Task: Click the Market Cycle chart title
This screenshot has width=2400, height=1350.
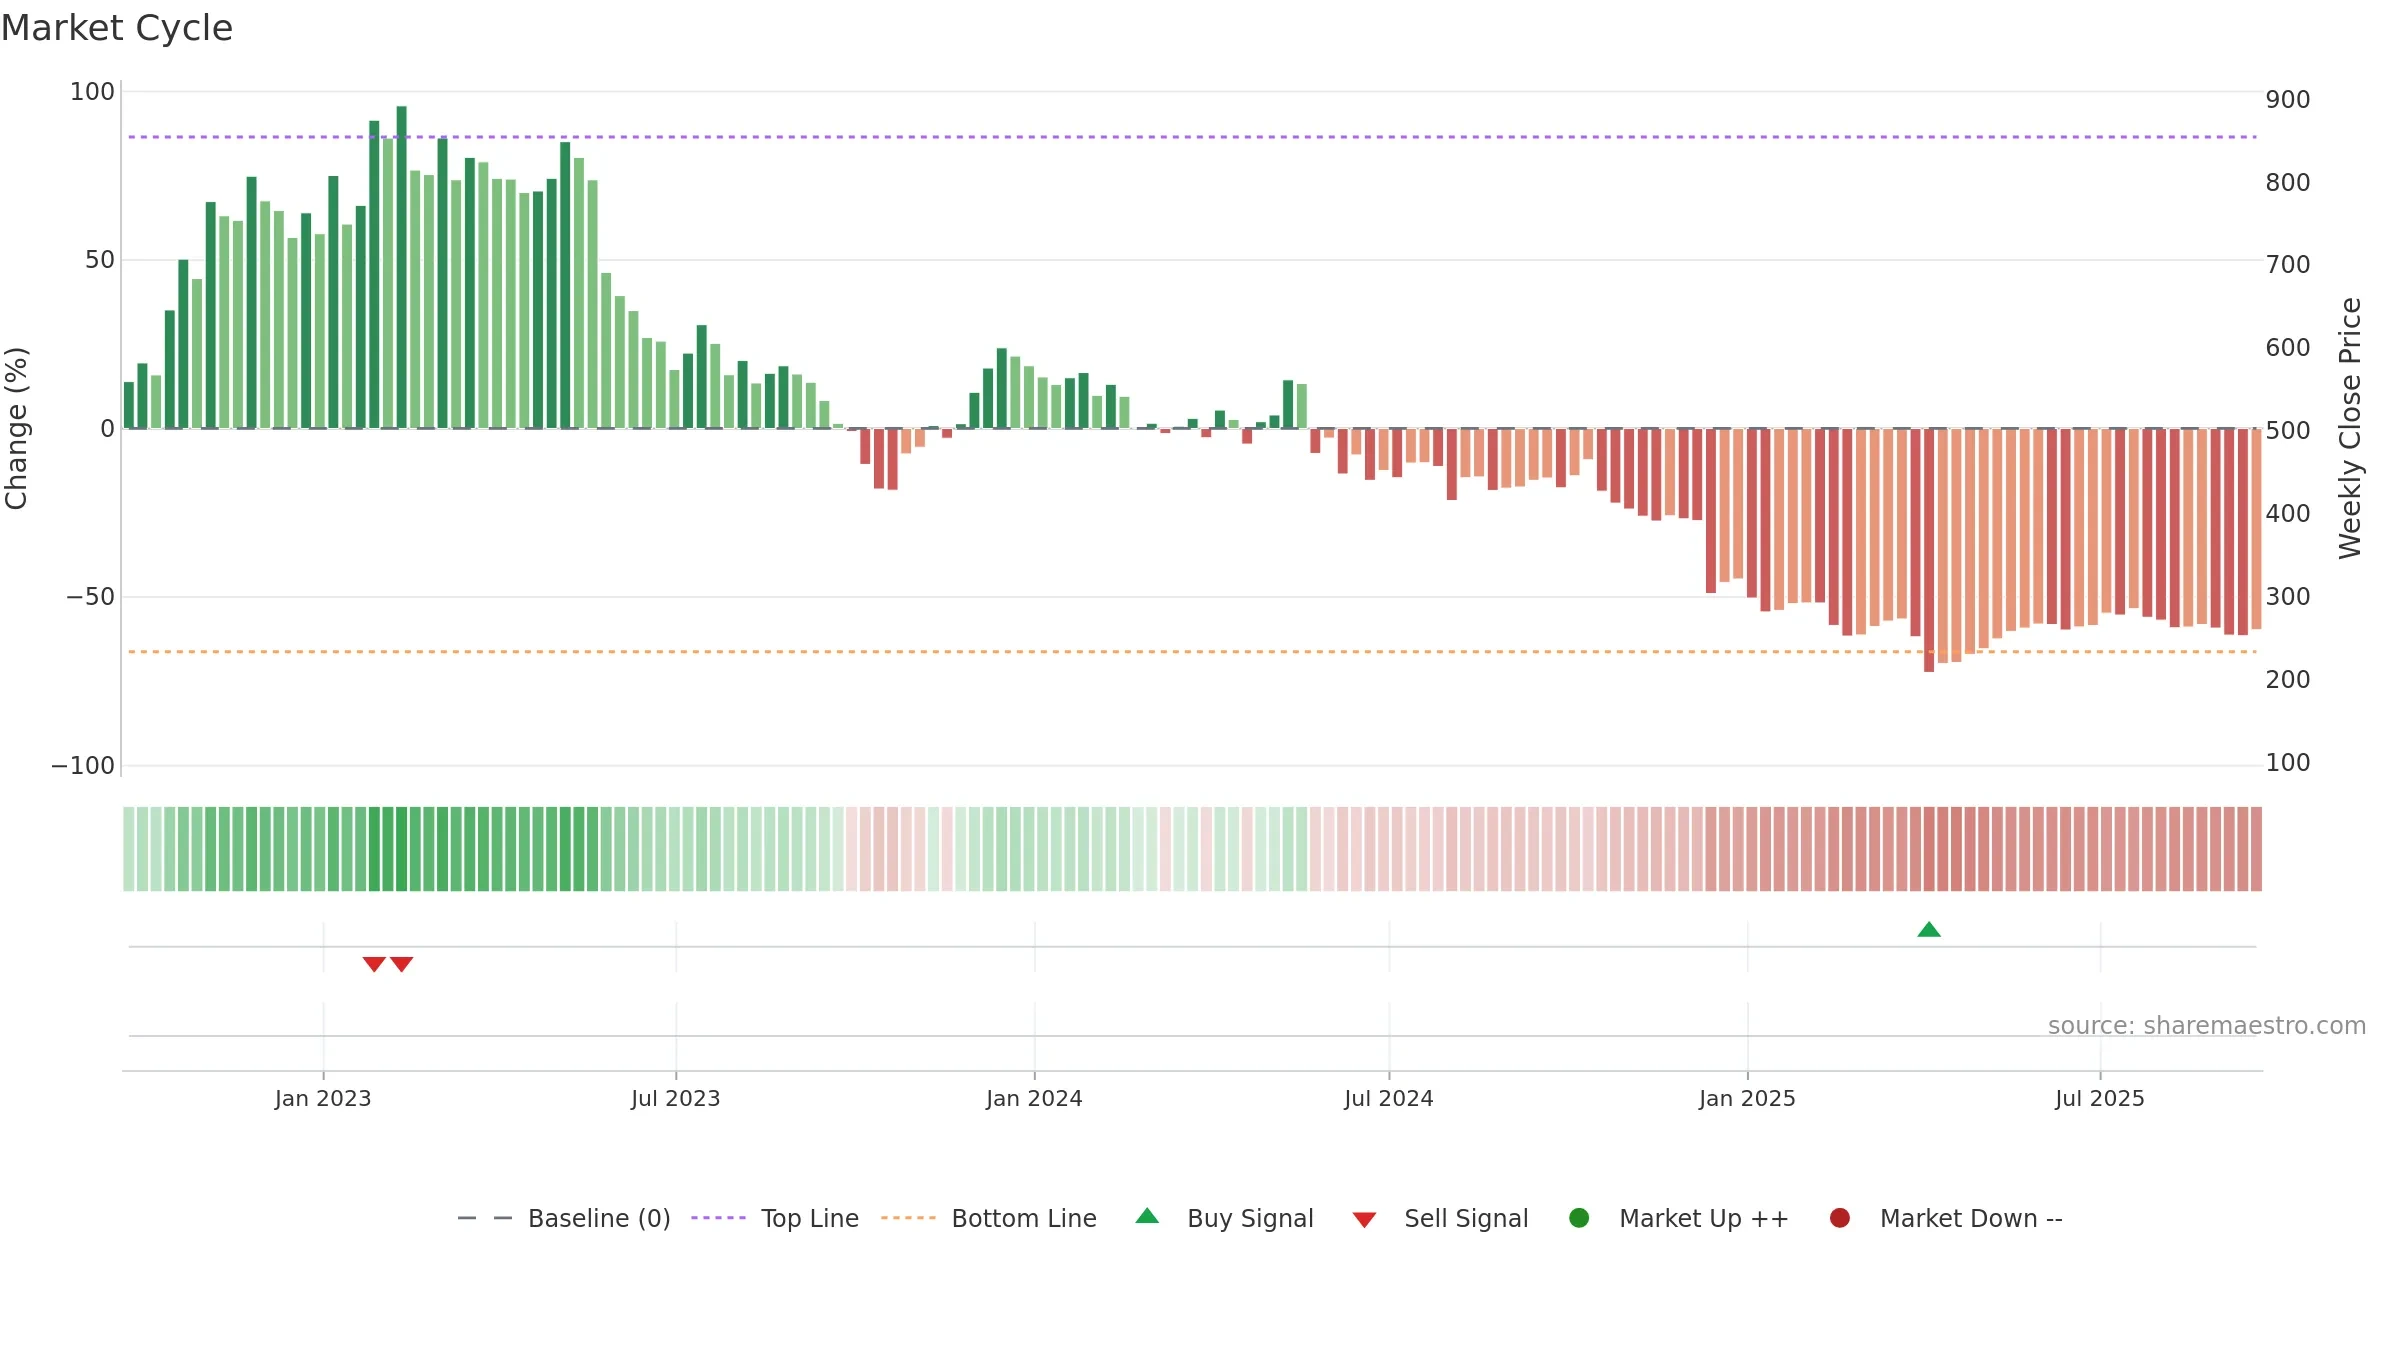Action: 117,28
